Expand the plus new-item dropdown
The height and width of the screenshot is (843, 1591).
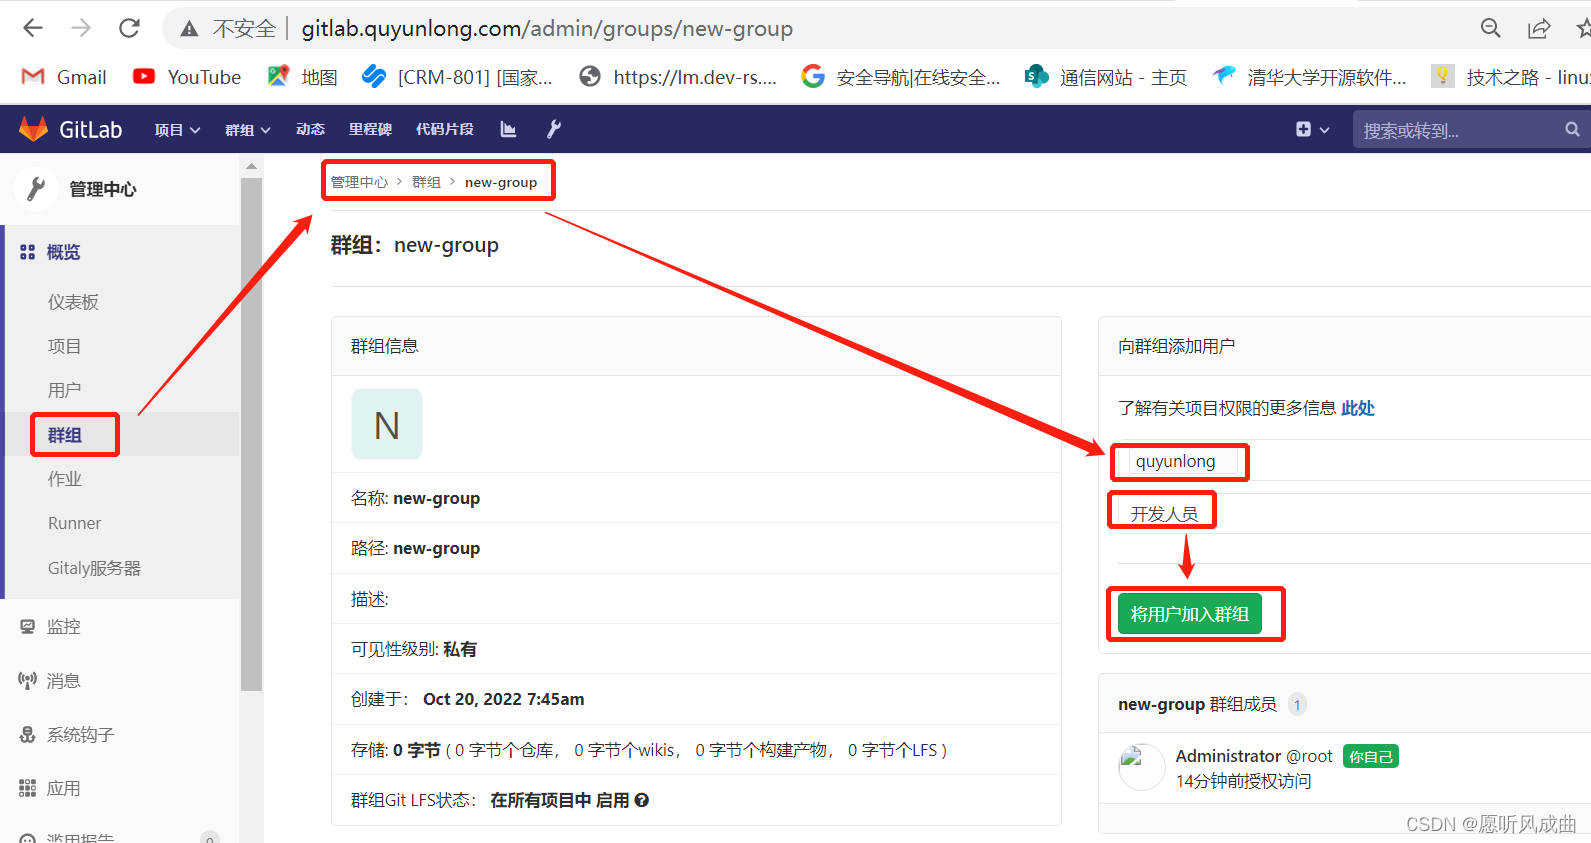pos(1312,129)
